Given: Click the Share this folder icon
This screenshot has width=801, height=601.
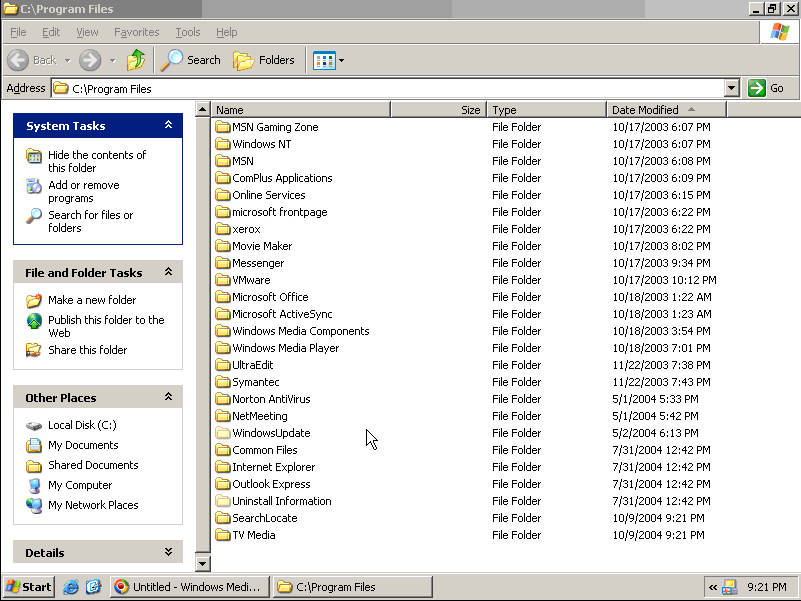Looking at the screenshot, I should pos(34,350).
